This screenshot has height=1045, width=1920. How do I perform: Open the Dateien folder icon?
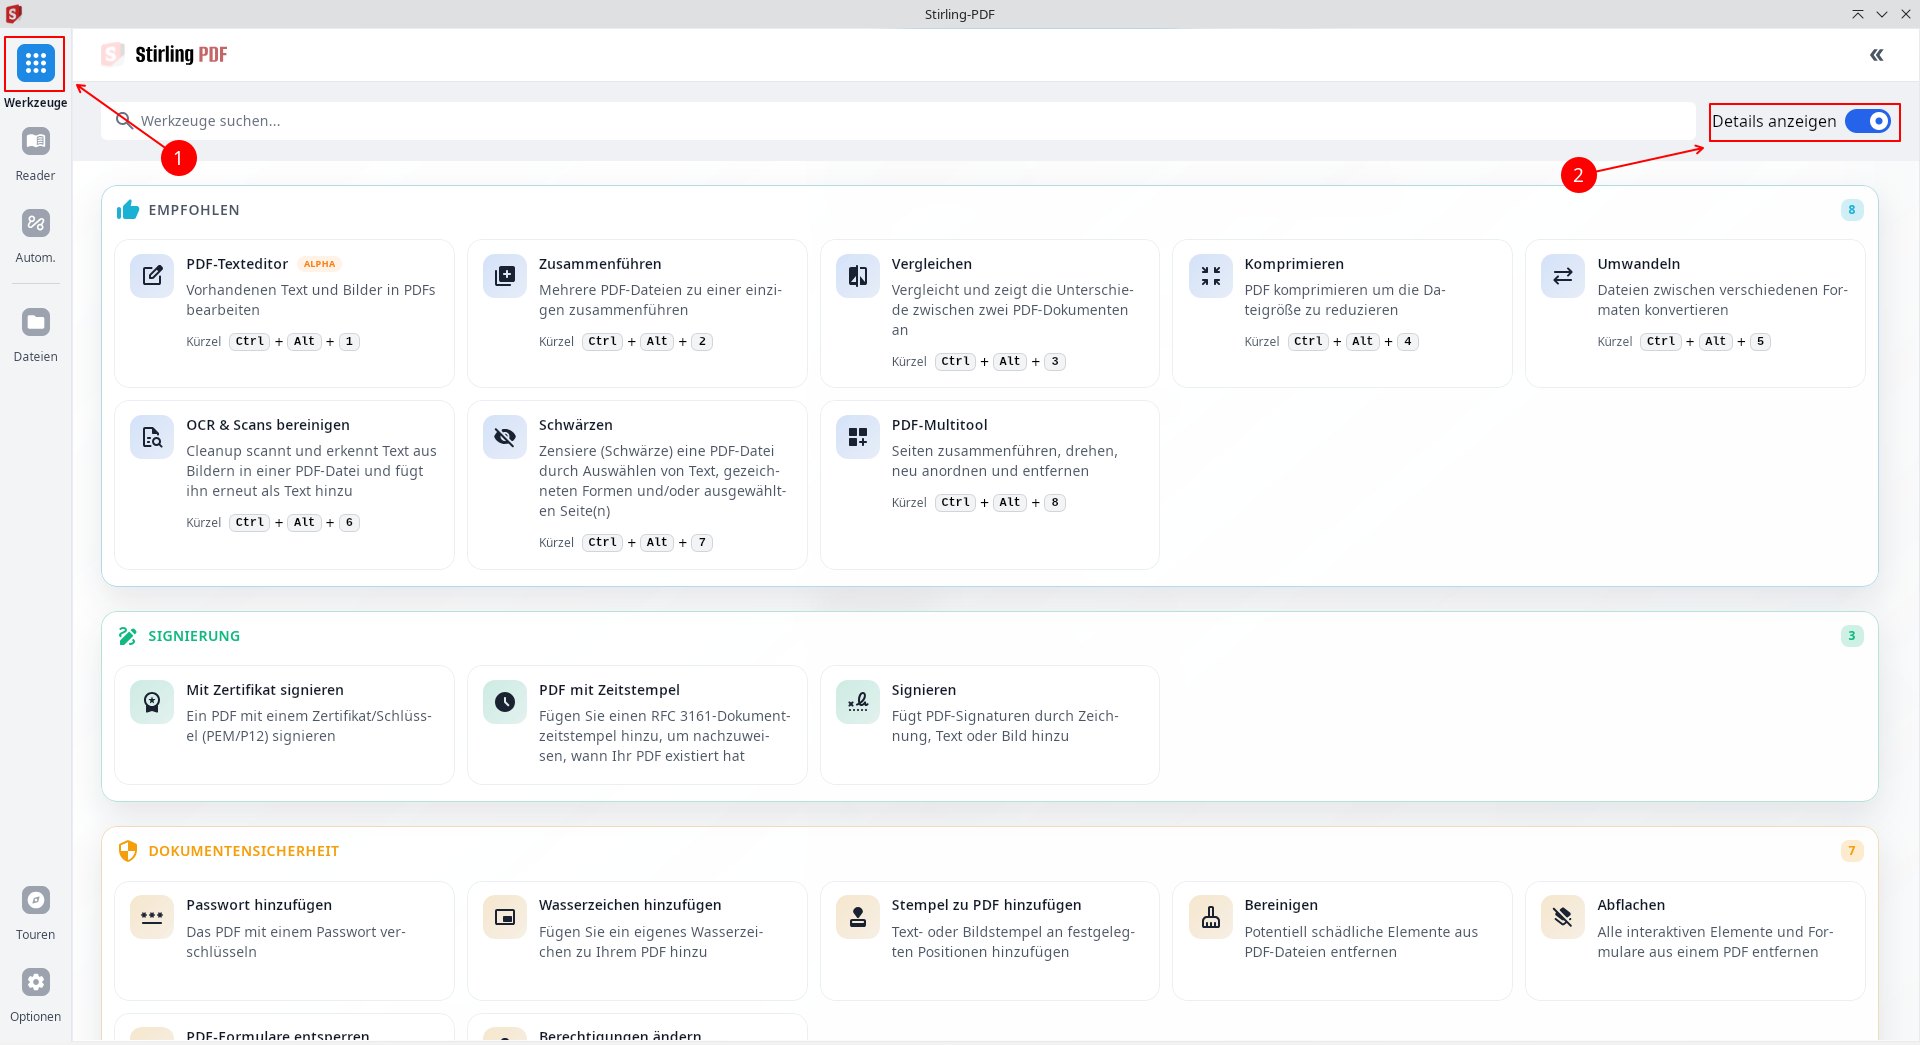pos(36,323)
